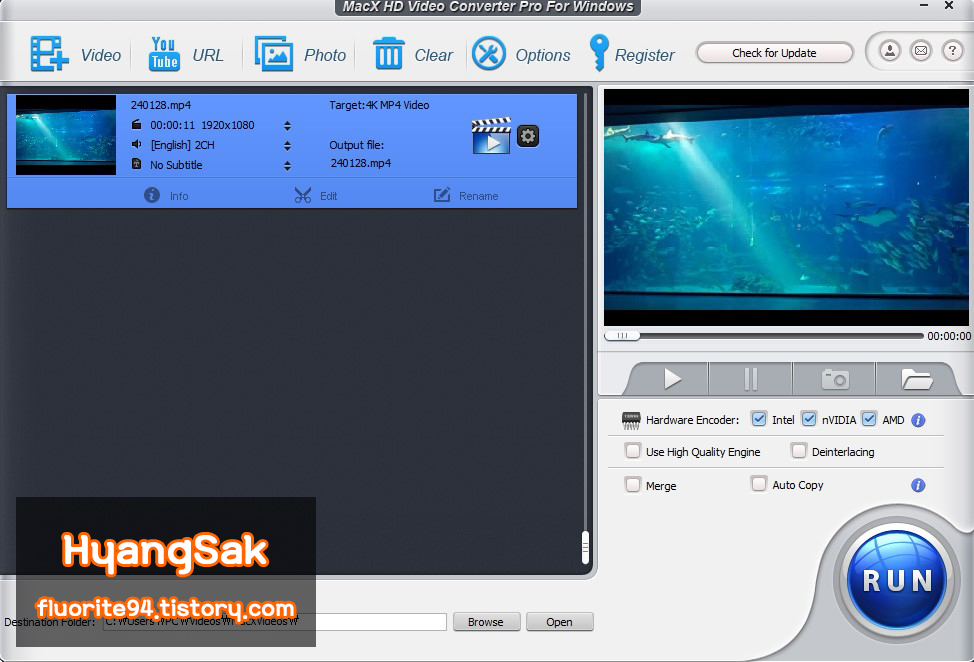Click the Rename text label
974x662 pixels.
coord(478,196)
